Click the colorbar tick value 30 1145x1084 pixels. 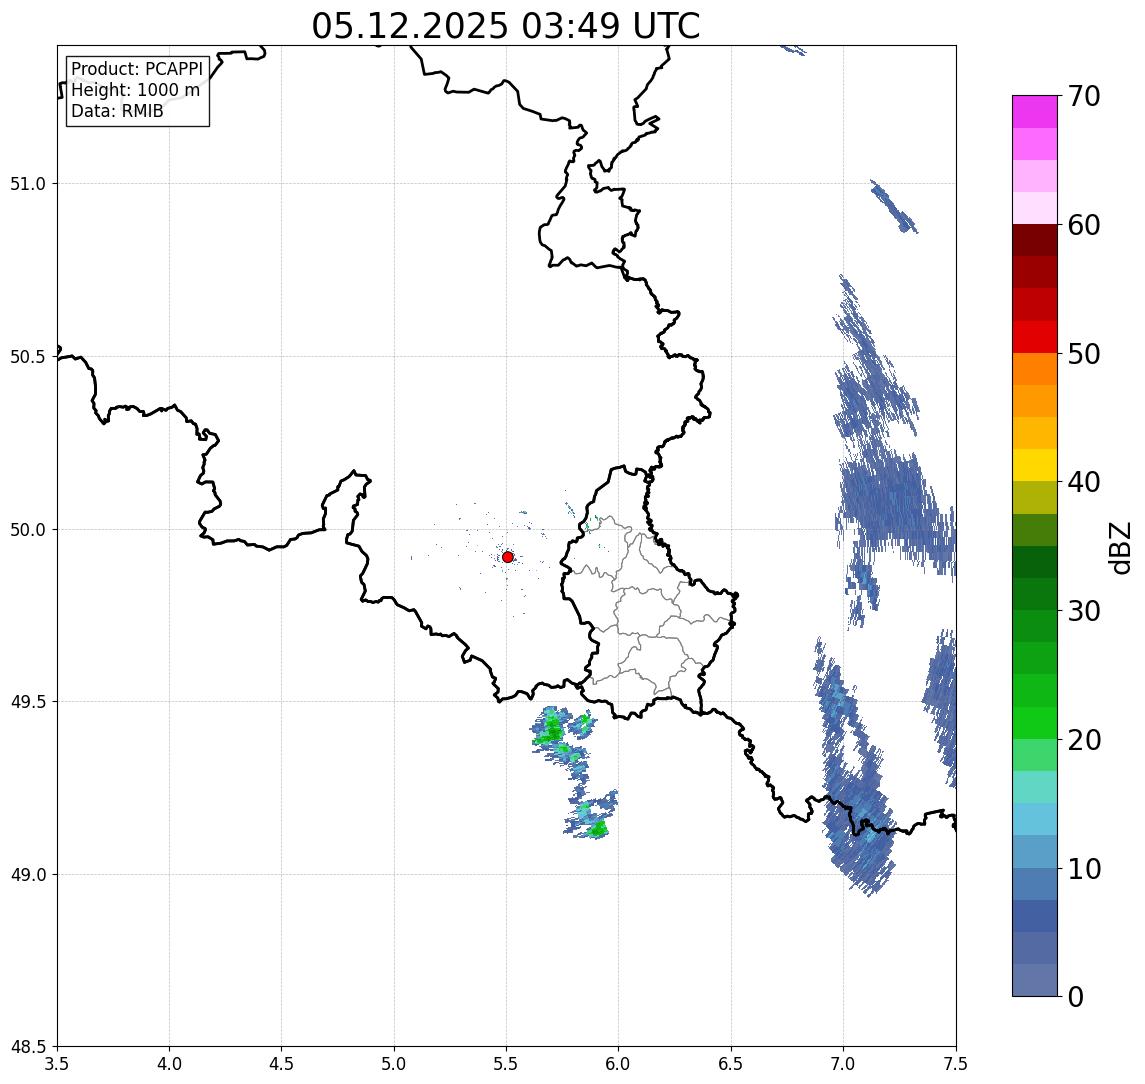(x=1084, y=611)
